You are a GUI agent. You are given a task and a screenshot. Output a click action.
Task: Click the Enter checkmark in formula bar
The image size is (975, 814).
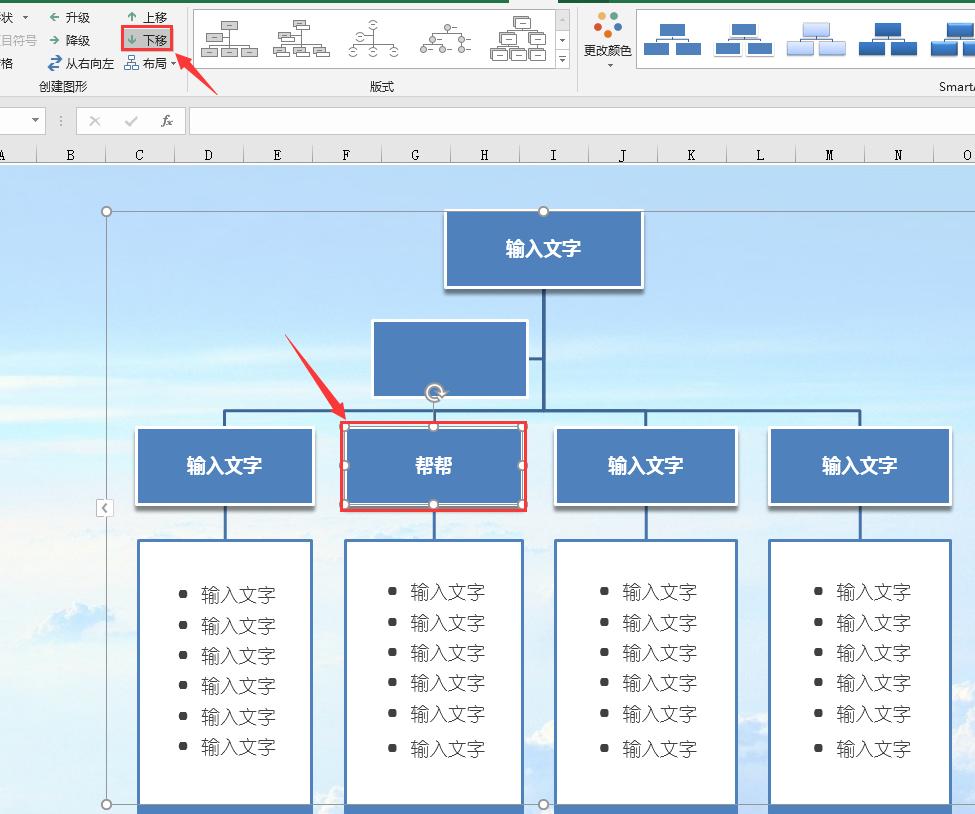(x=129, y=121)
